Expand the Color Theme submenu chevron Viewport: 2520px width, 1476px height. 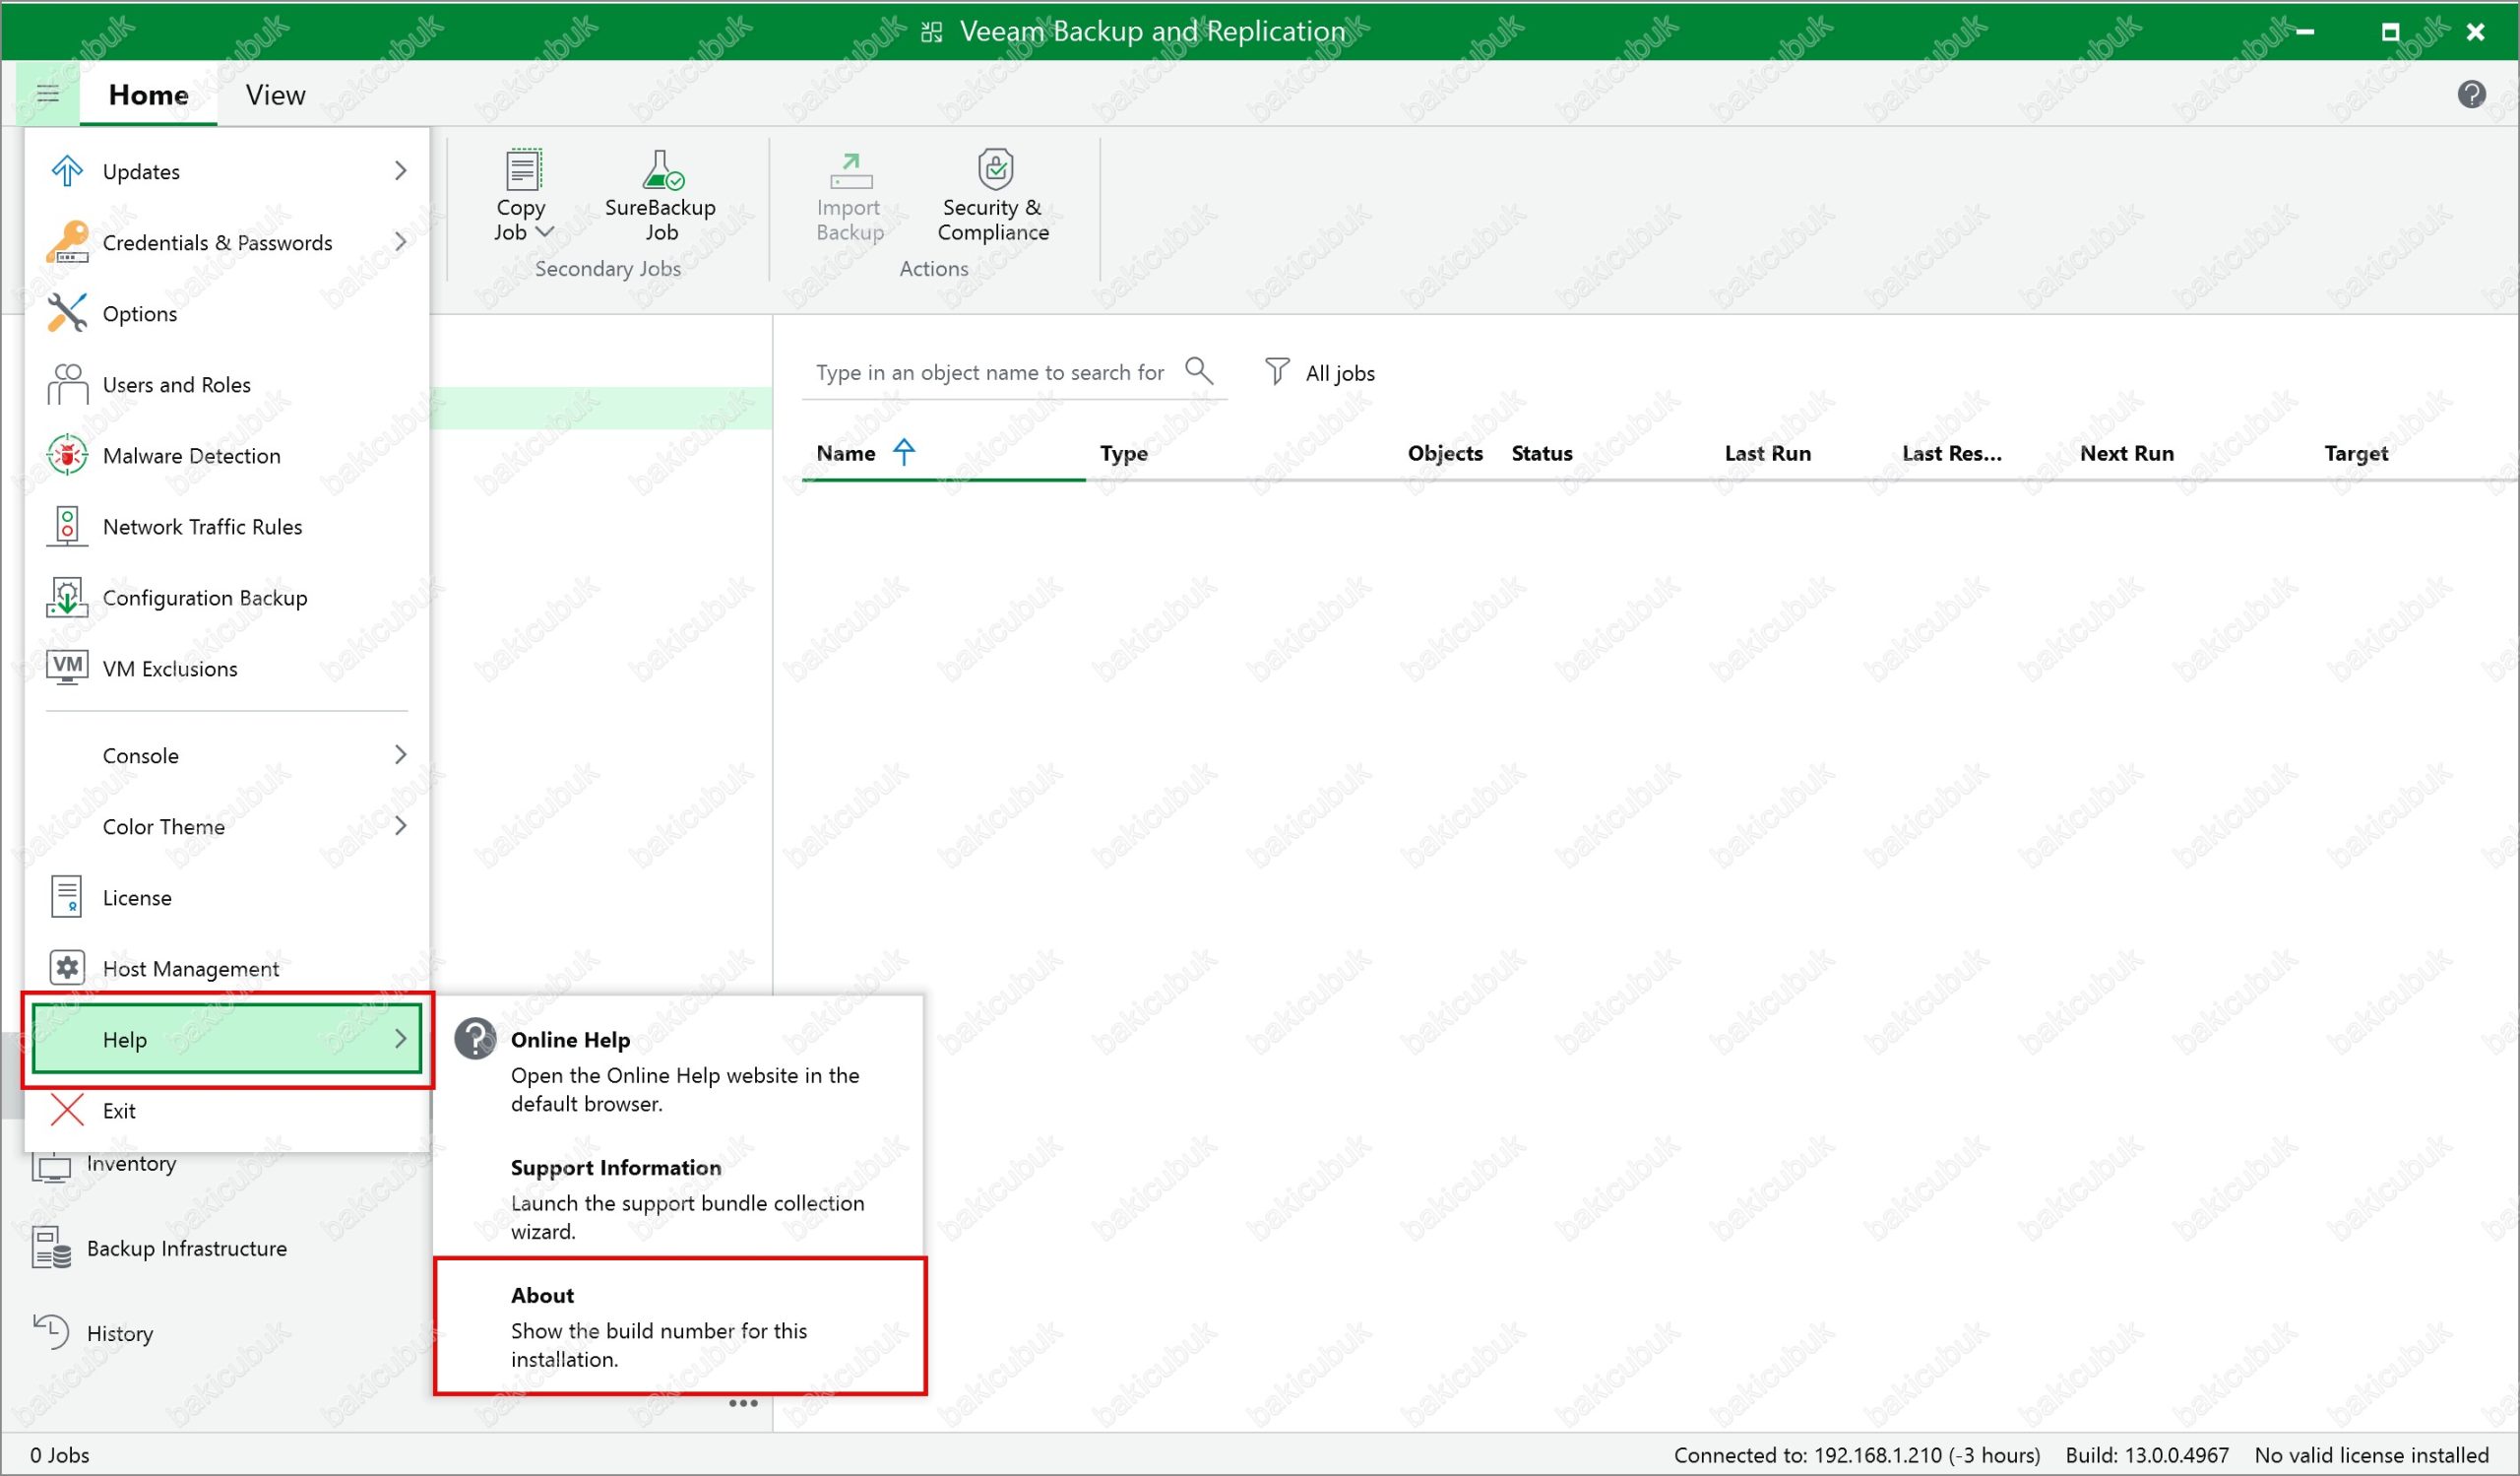401,826
